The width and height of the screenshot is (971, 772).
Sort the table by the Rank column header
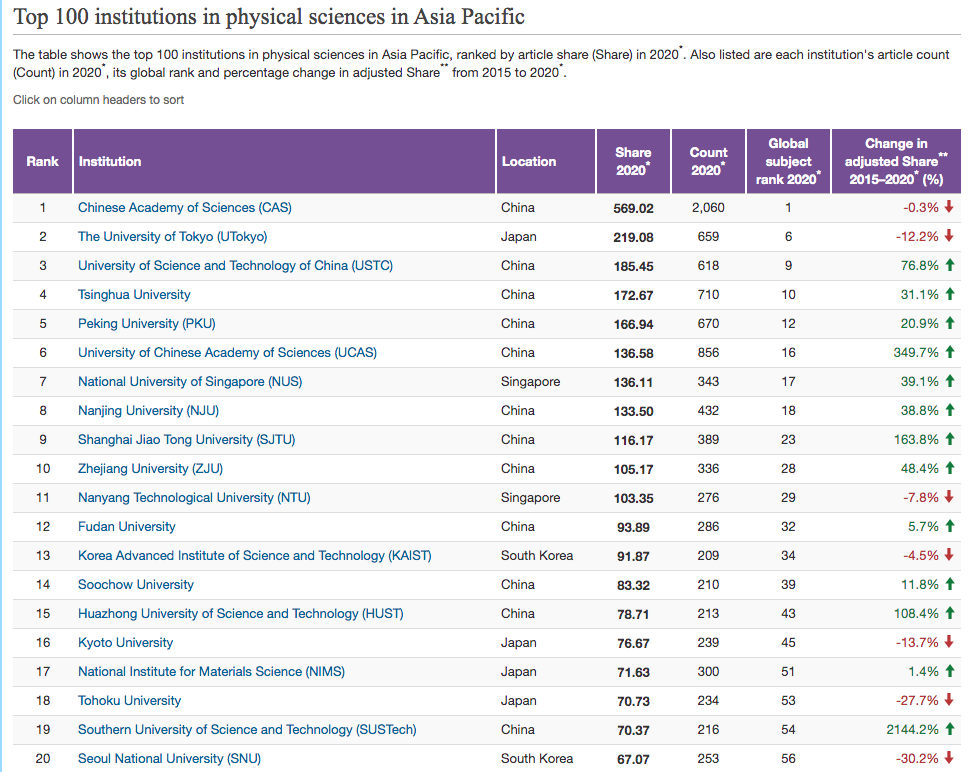[x=43, y=161]
